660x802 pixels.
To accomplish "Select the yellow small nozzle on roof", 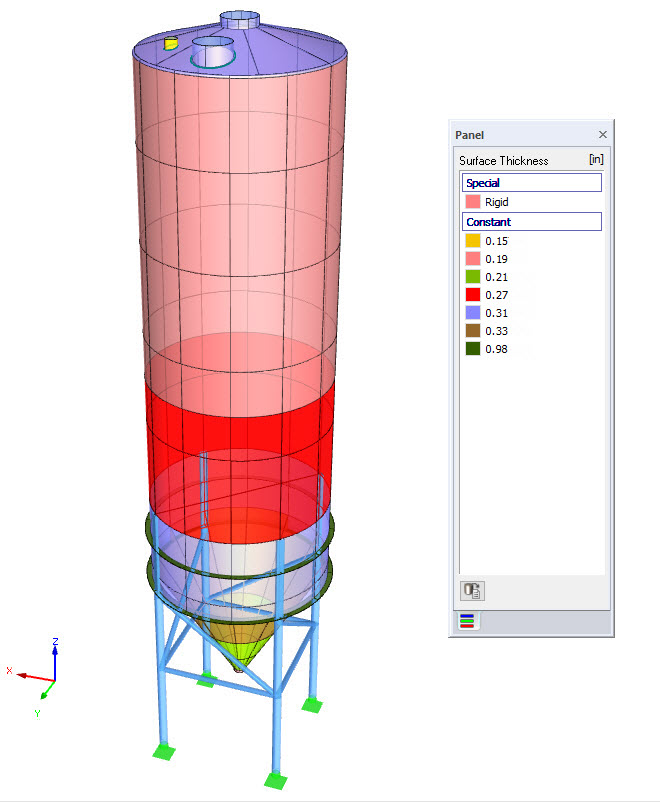I will click(x=171, y=43).
